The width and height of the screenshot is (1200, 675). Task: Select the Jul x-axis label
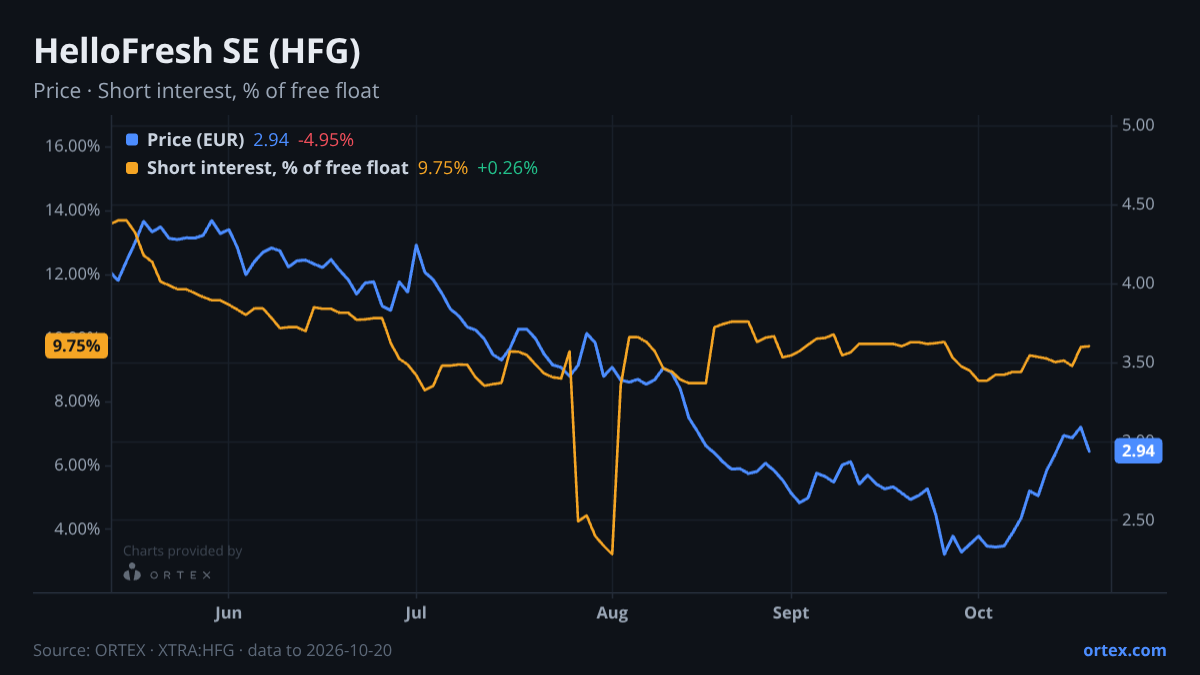coord(416,613)
